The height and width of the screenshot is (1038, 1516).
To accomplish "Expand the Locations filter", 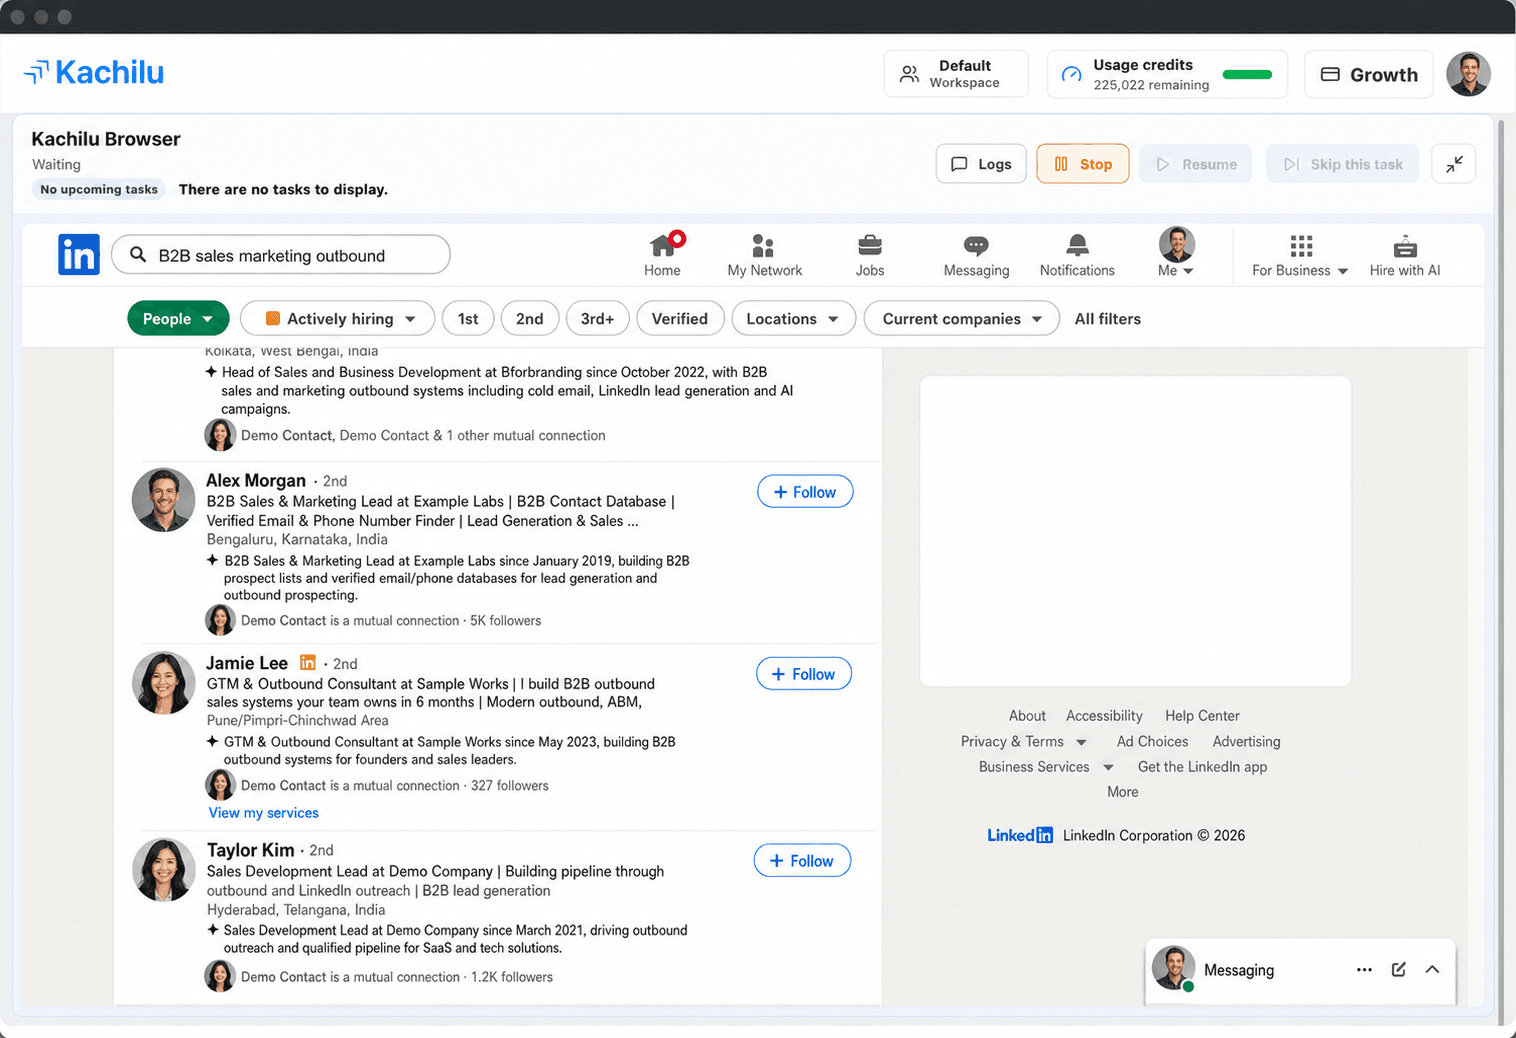I will click(793, 319).
